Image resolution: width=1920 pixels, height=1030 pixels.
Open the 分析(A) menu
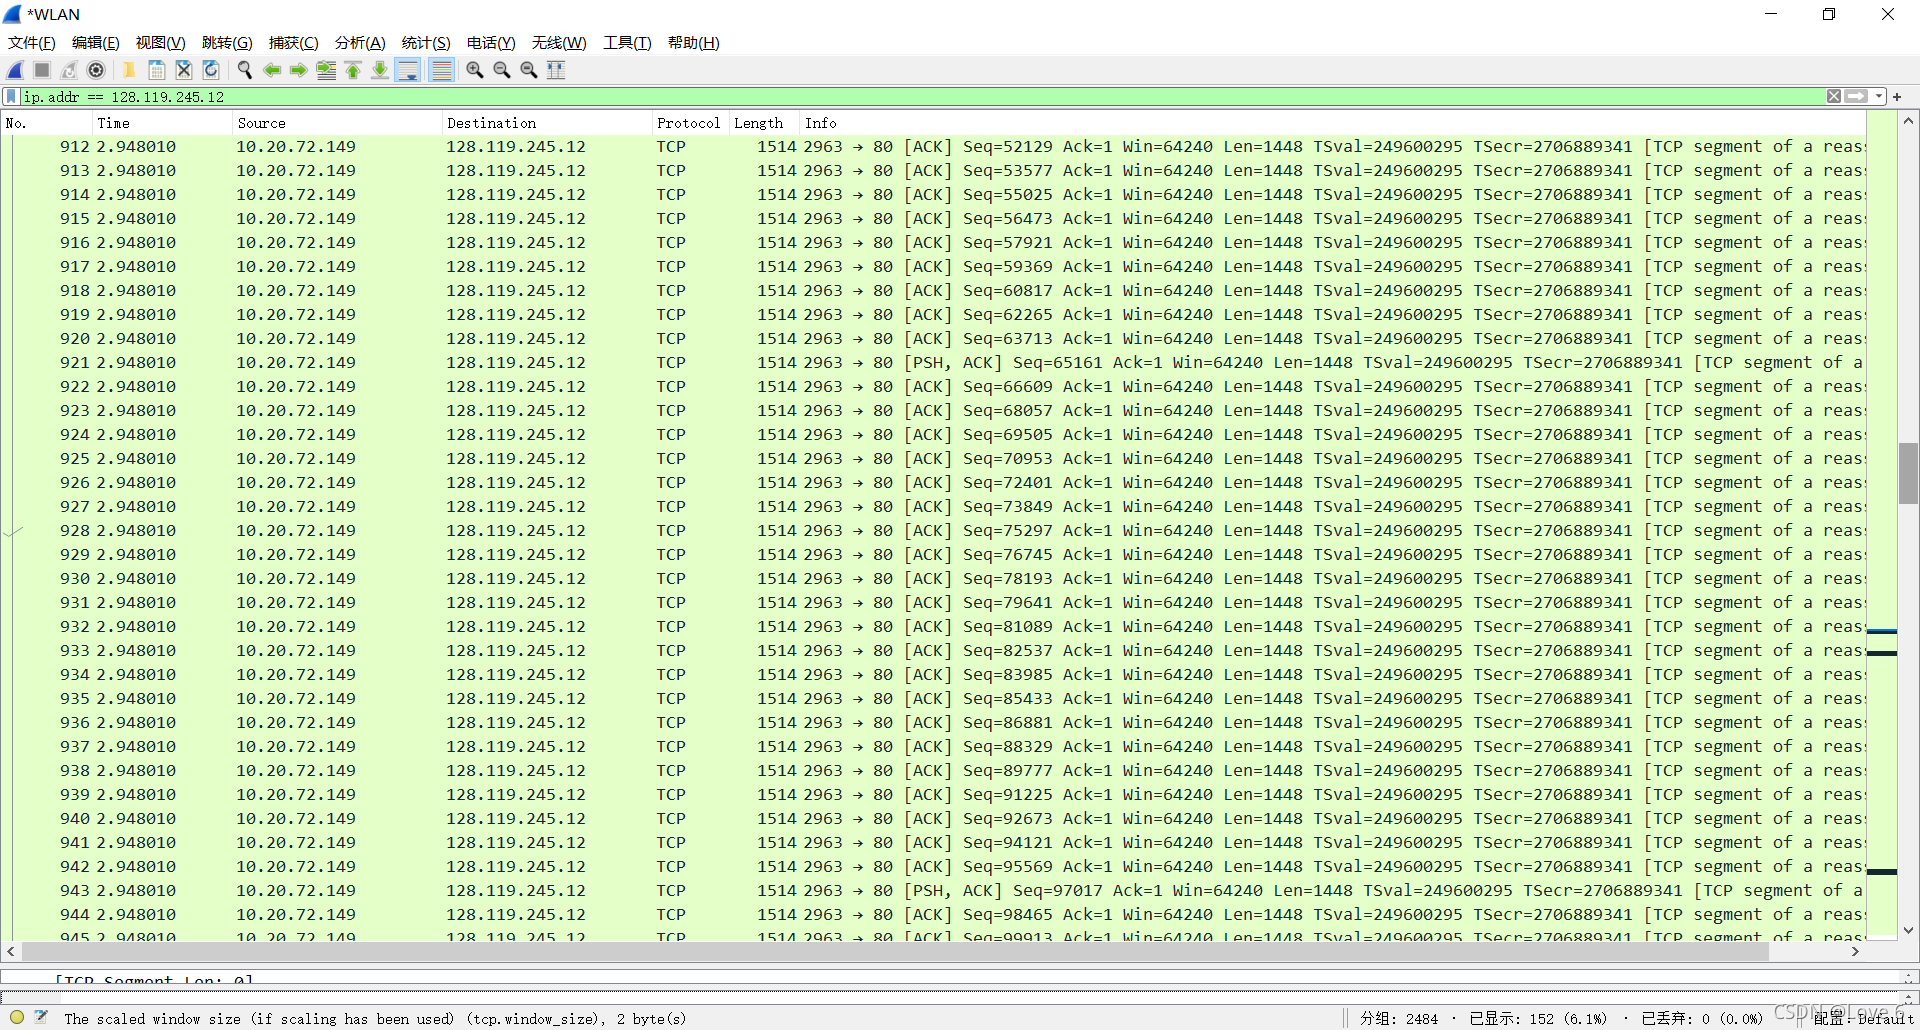pyautogui.click(x=360, y=43)
